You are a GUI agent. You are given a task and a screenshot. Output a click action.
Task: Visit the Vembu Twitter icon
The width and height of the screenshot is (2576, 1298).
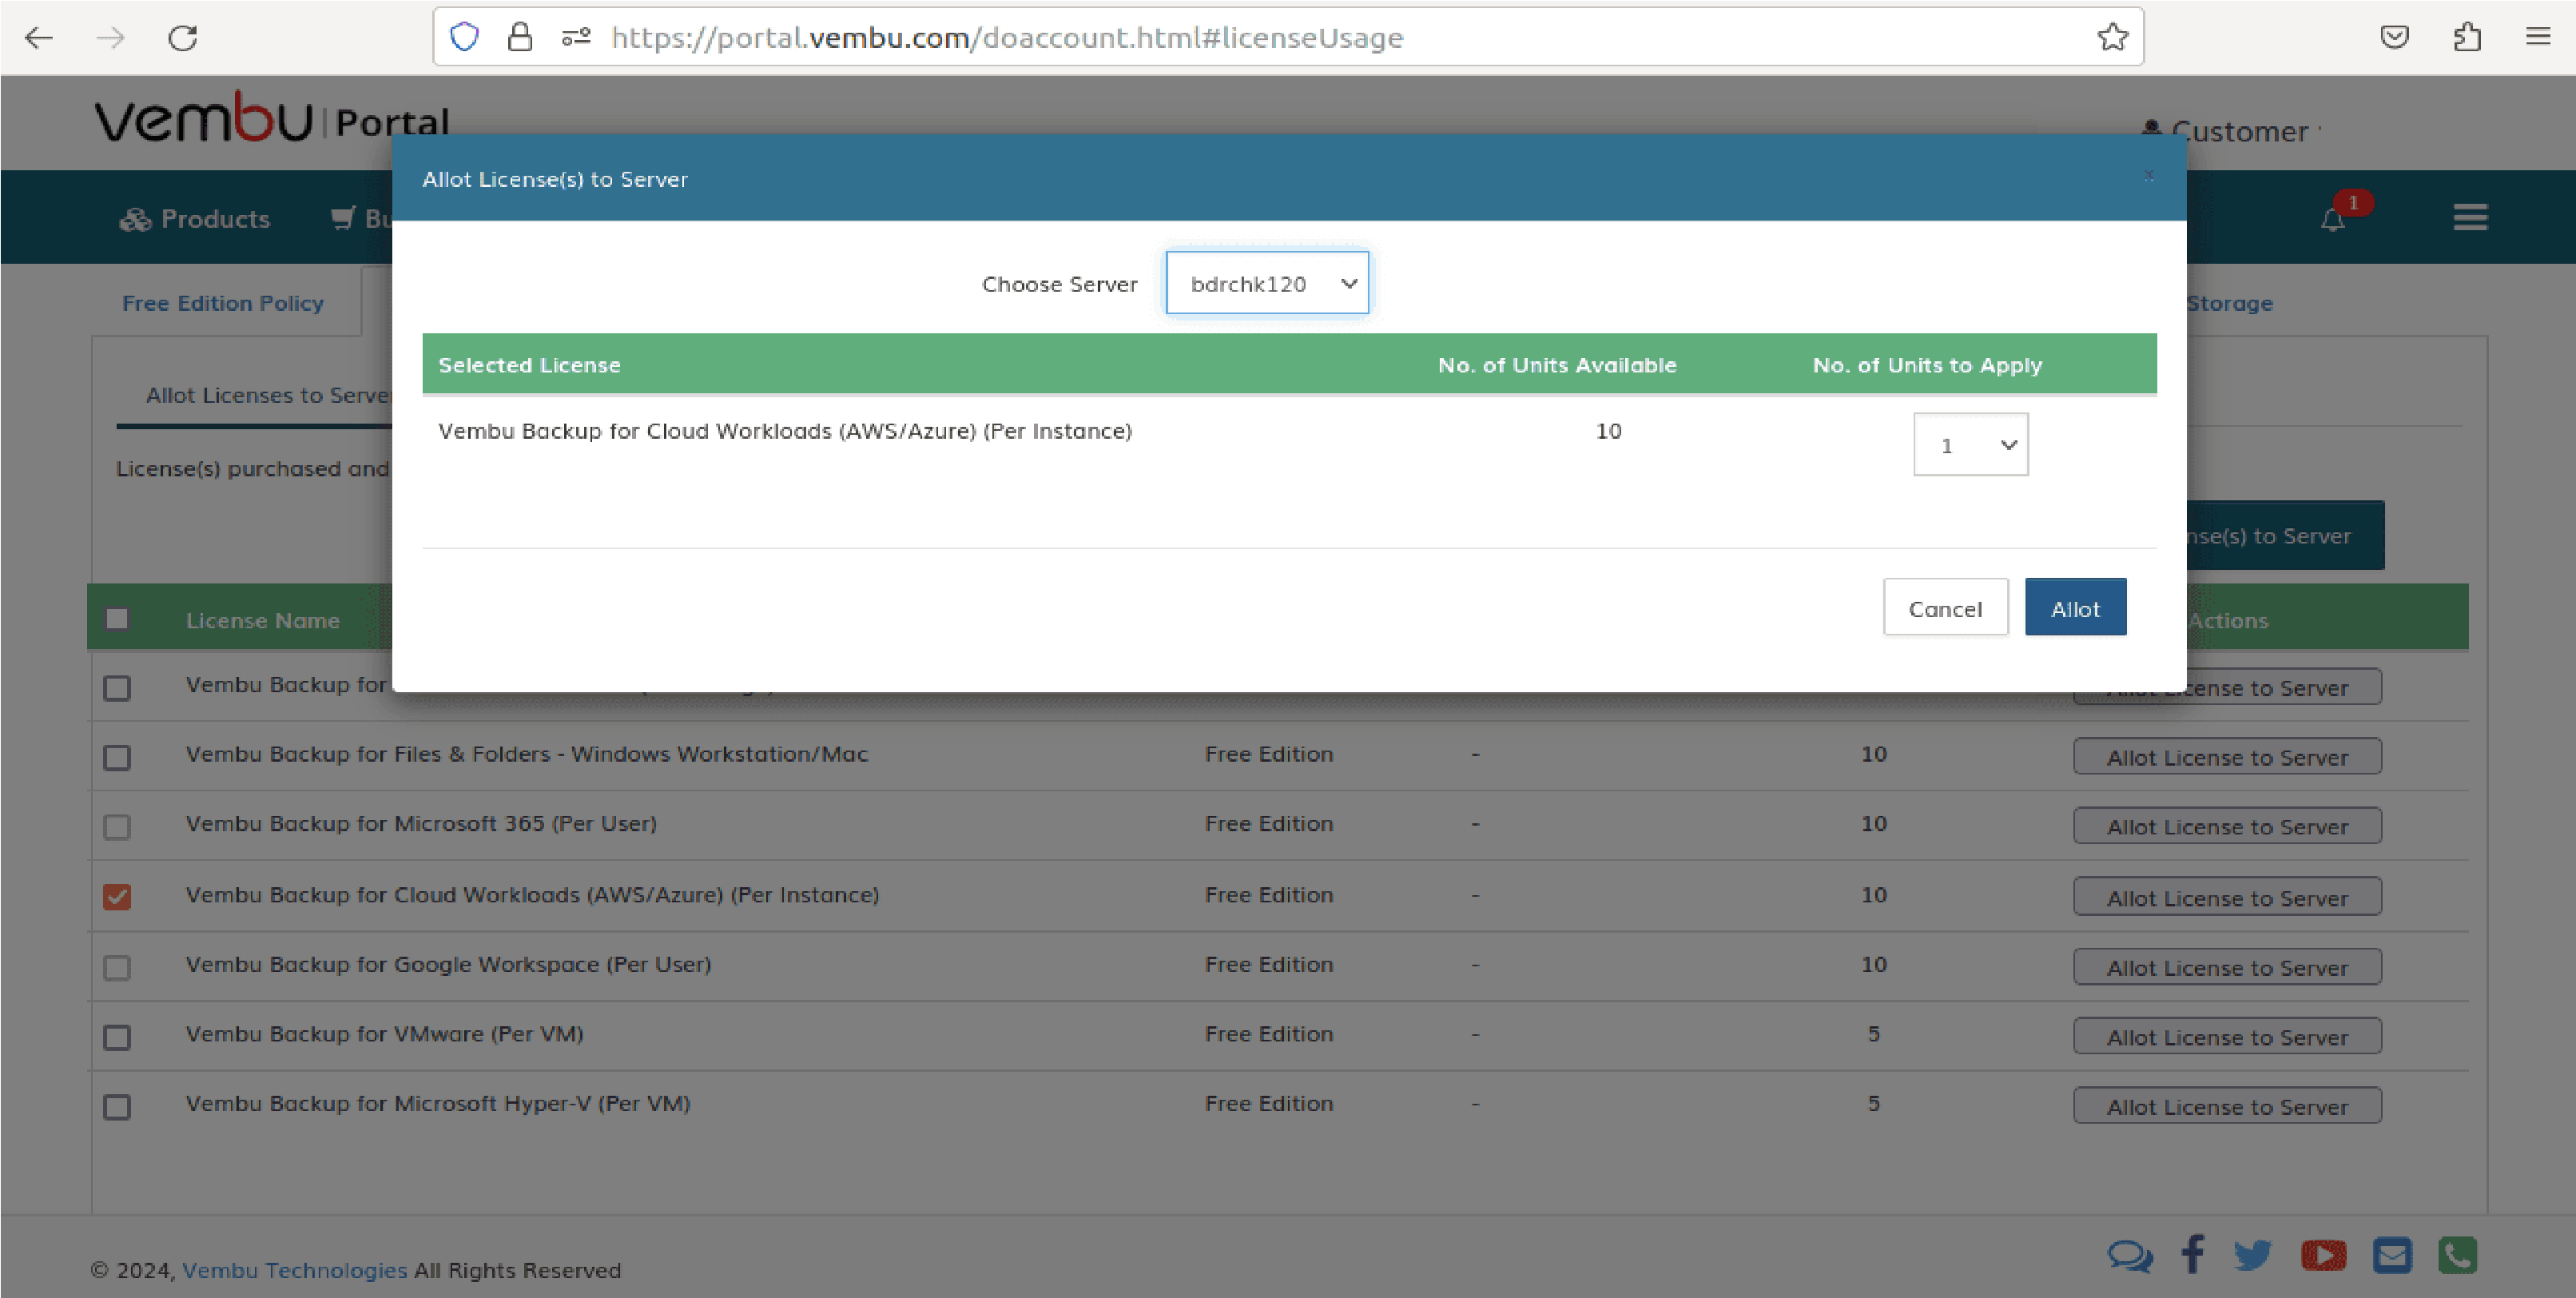click(x=2252, y=1255)
